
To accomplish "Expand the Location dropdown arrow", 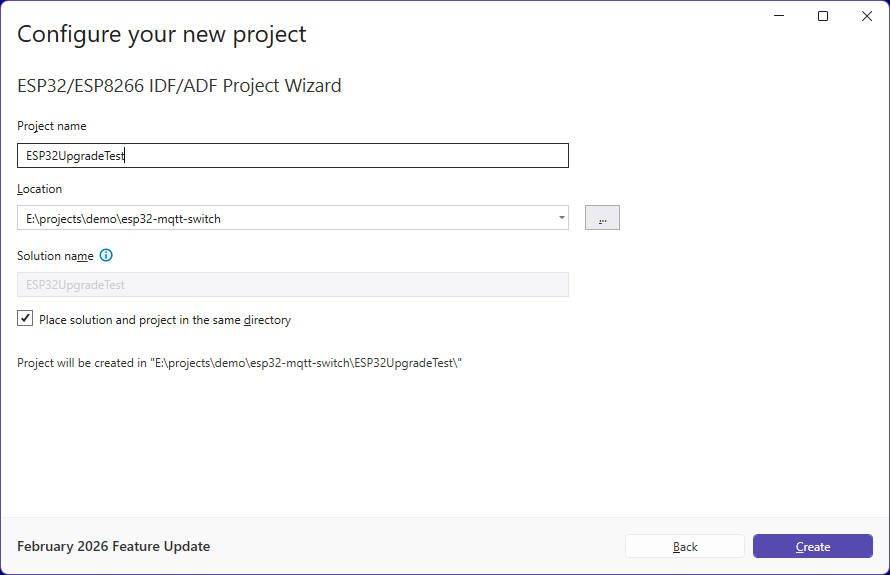I will coord(562,218).
